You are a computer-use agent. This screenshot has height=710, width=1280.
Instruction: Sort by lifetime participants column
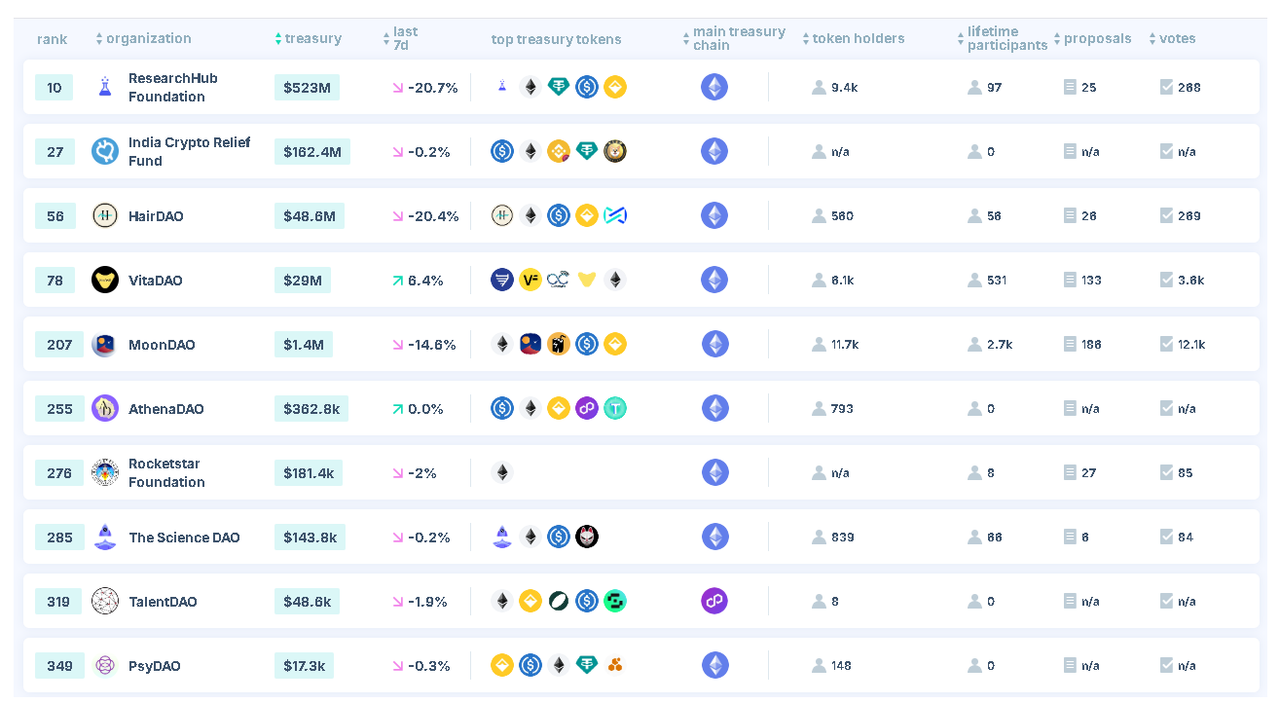coord(1002,38)
